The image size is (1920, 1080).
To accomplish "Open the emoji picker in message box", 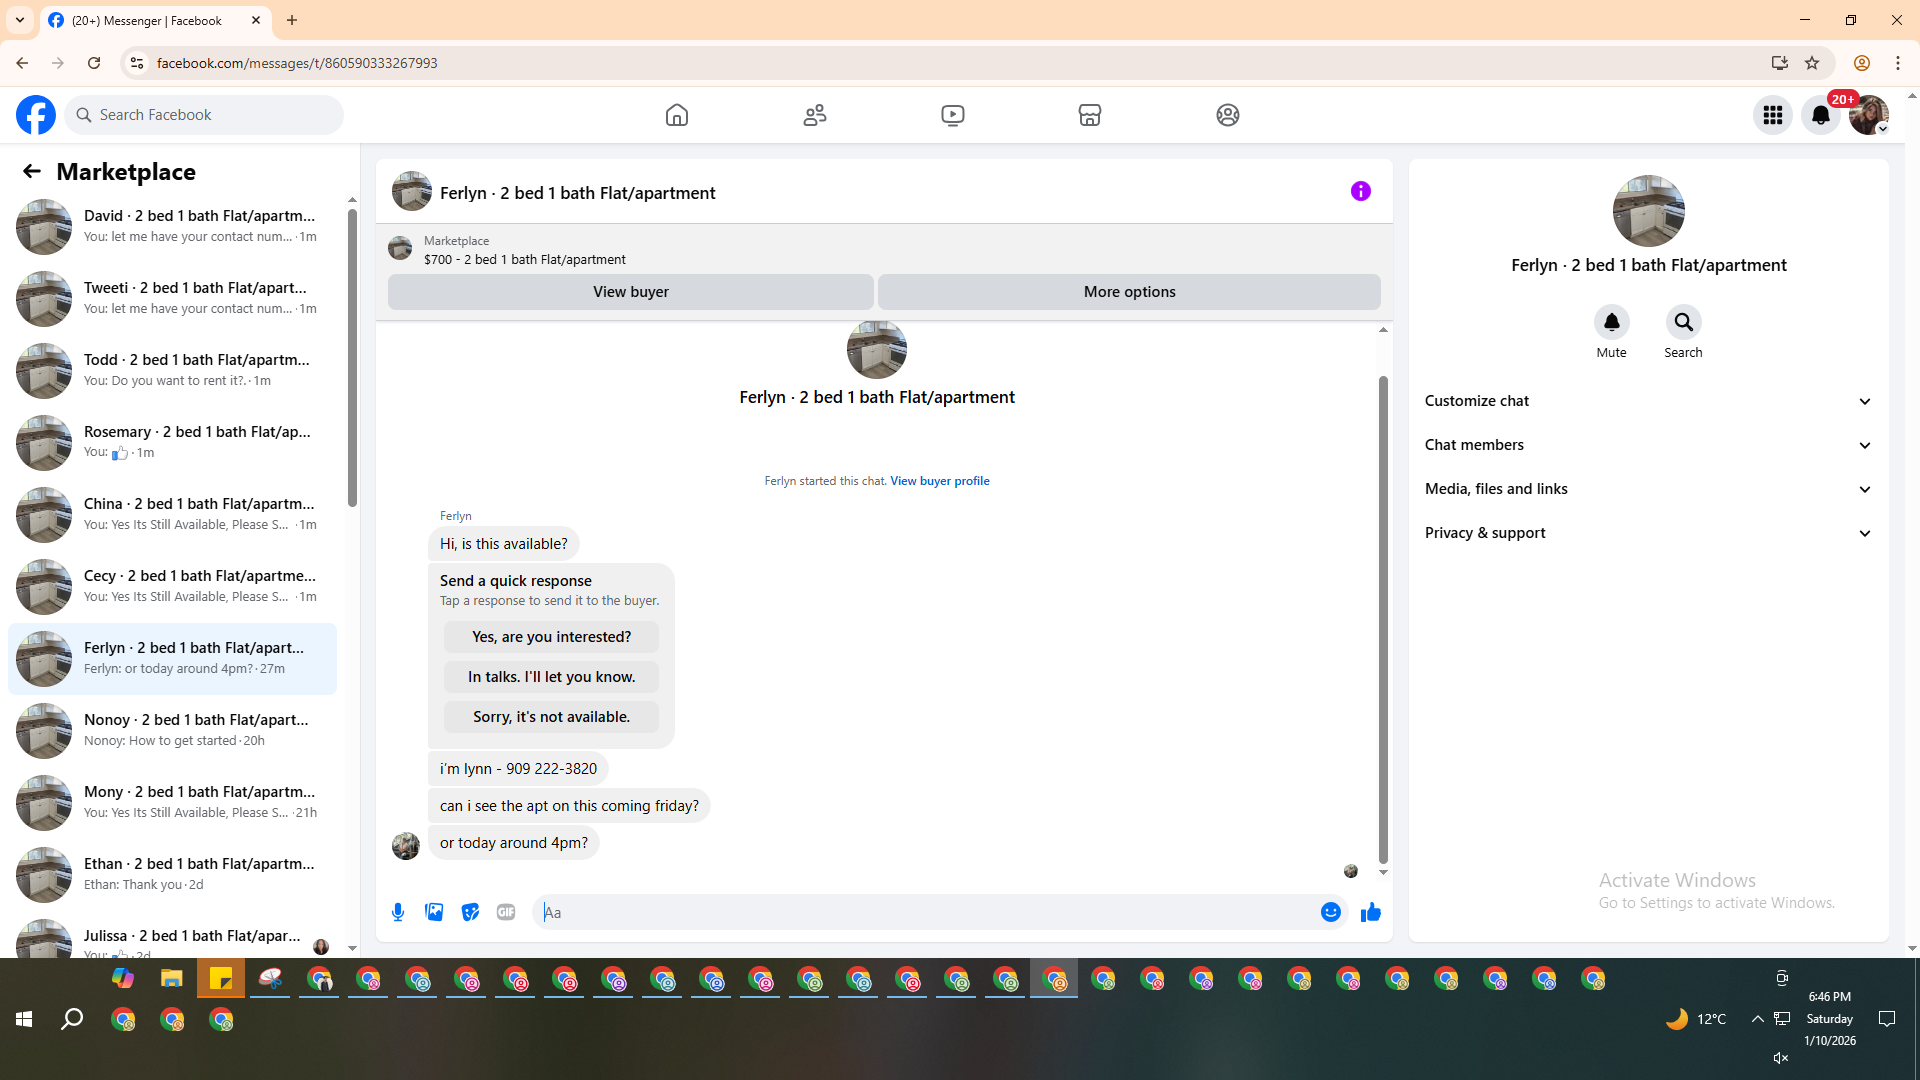I will coord(1330,912).
